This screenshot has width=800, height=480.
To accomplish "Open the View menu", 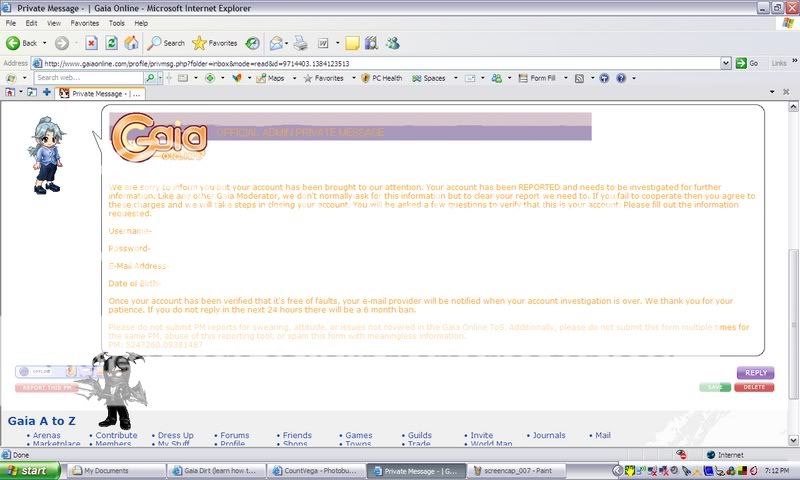I will click(54, 23).
